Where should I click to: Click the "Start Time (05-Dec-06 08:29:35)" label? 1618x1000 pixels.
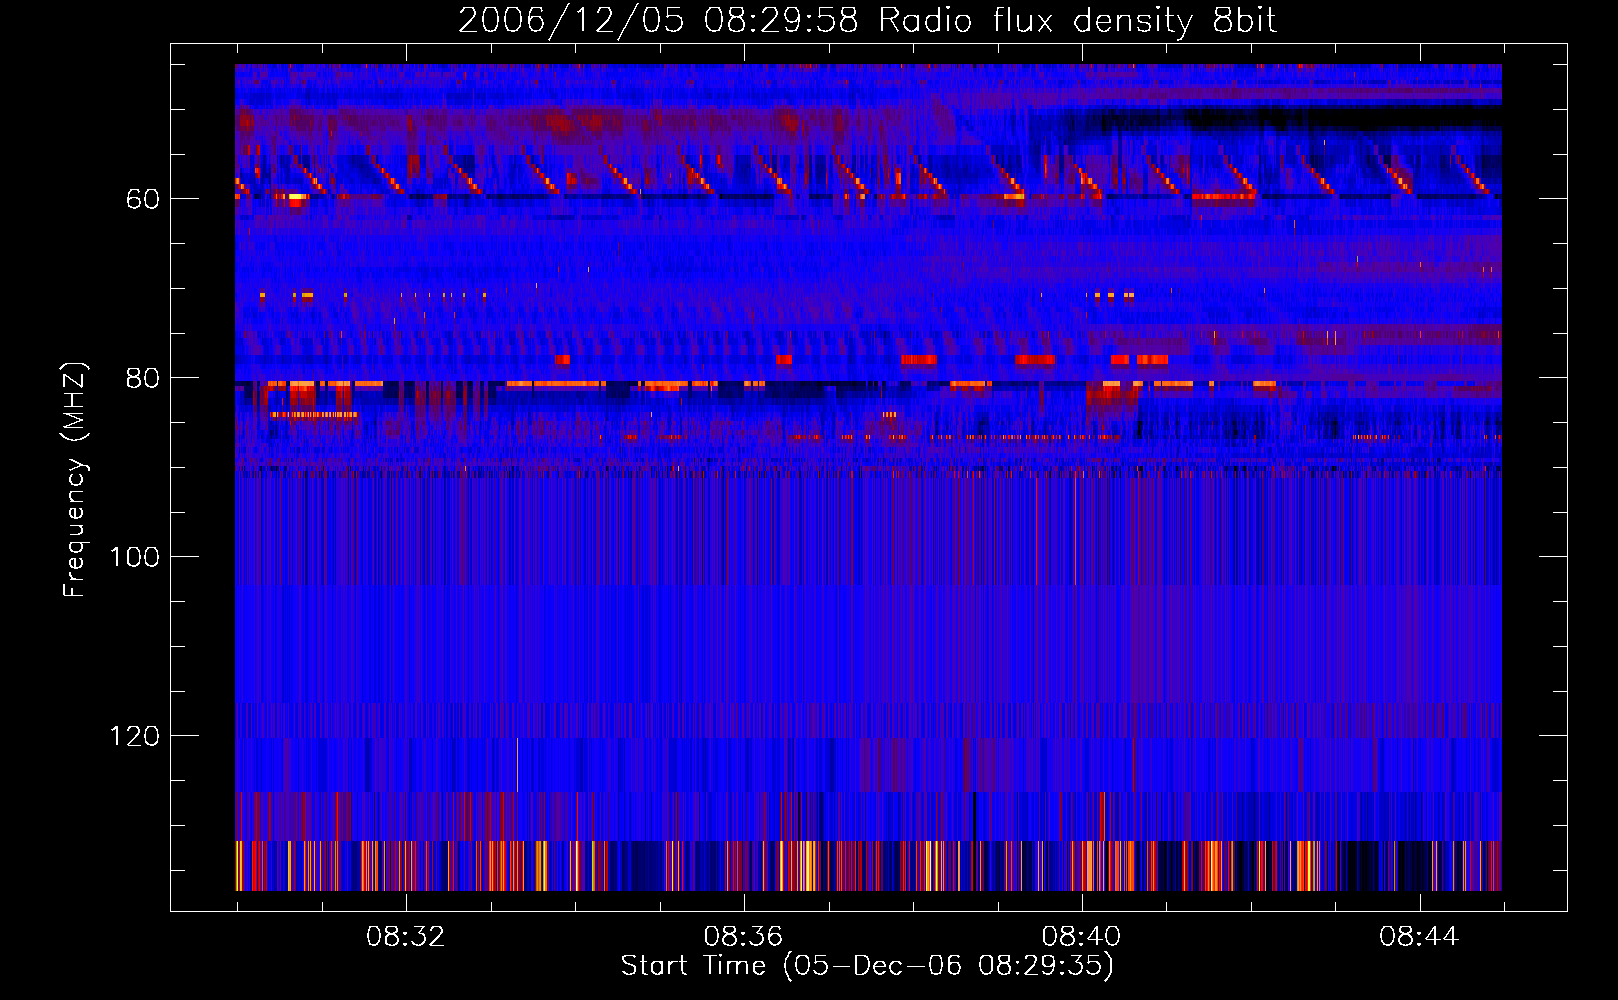coord(867,966)
